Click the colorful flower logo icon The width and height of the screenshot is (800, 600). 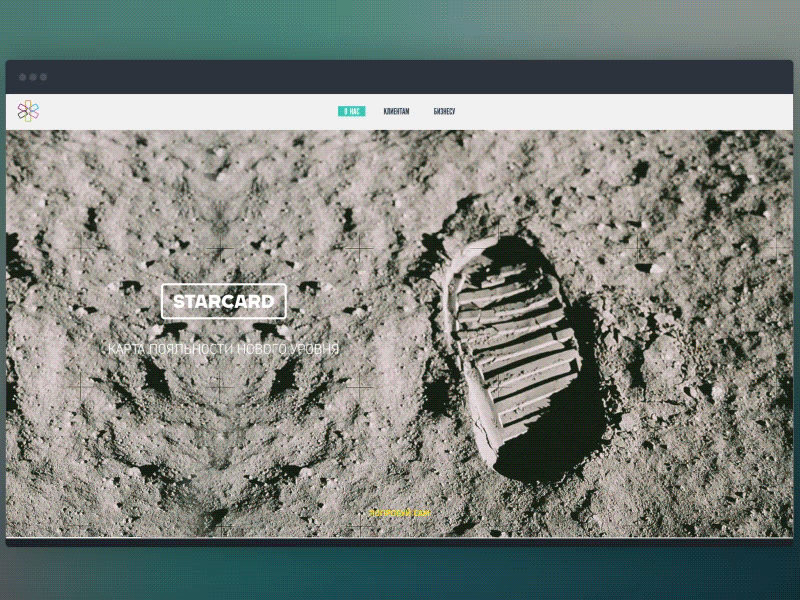[x=28, y=111]
